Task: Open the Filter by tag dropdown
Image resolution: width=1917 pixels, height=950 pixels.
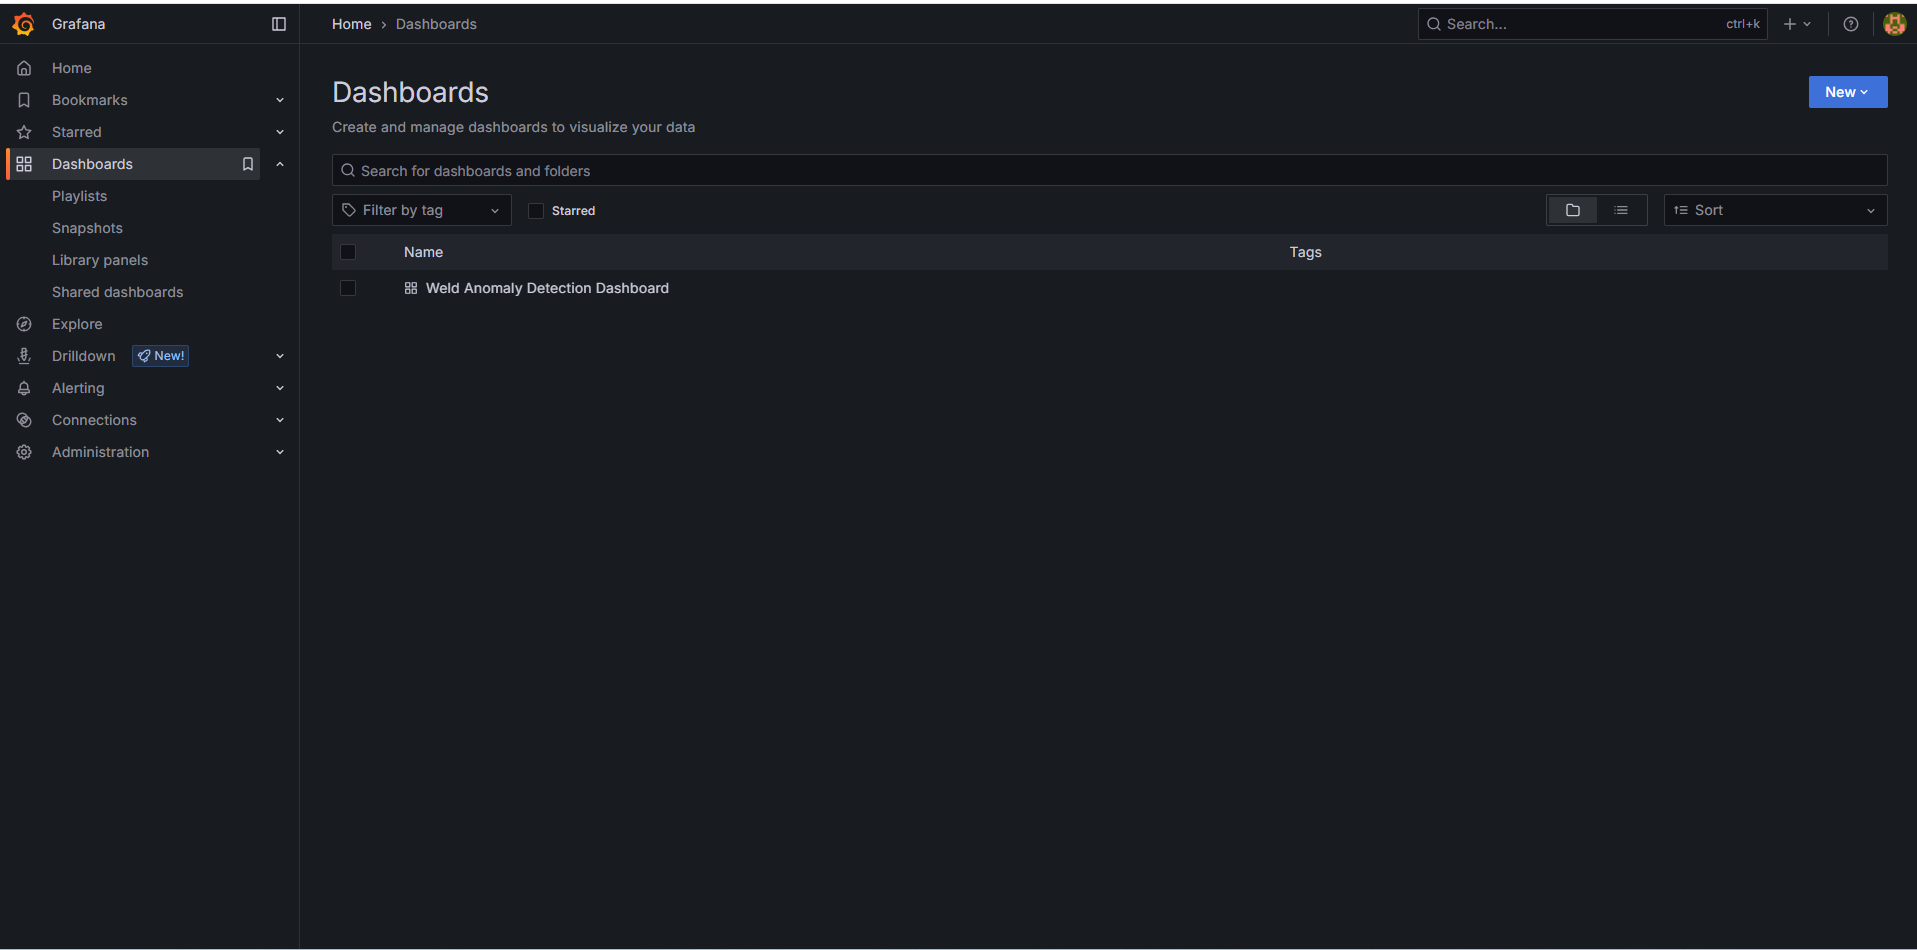Action: [421, 209]
